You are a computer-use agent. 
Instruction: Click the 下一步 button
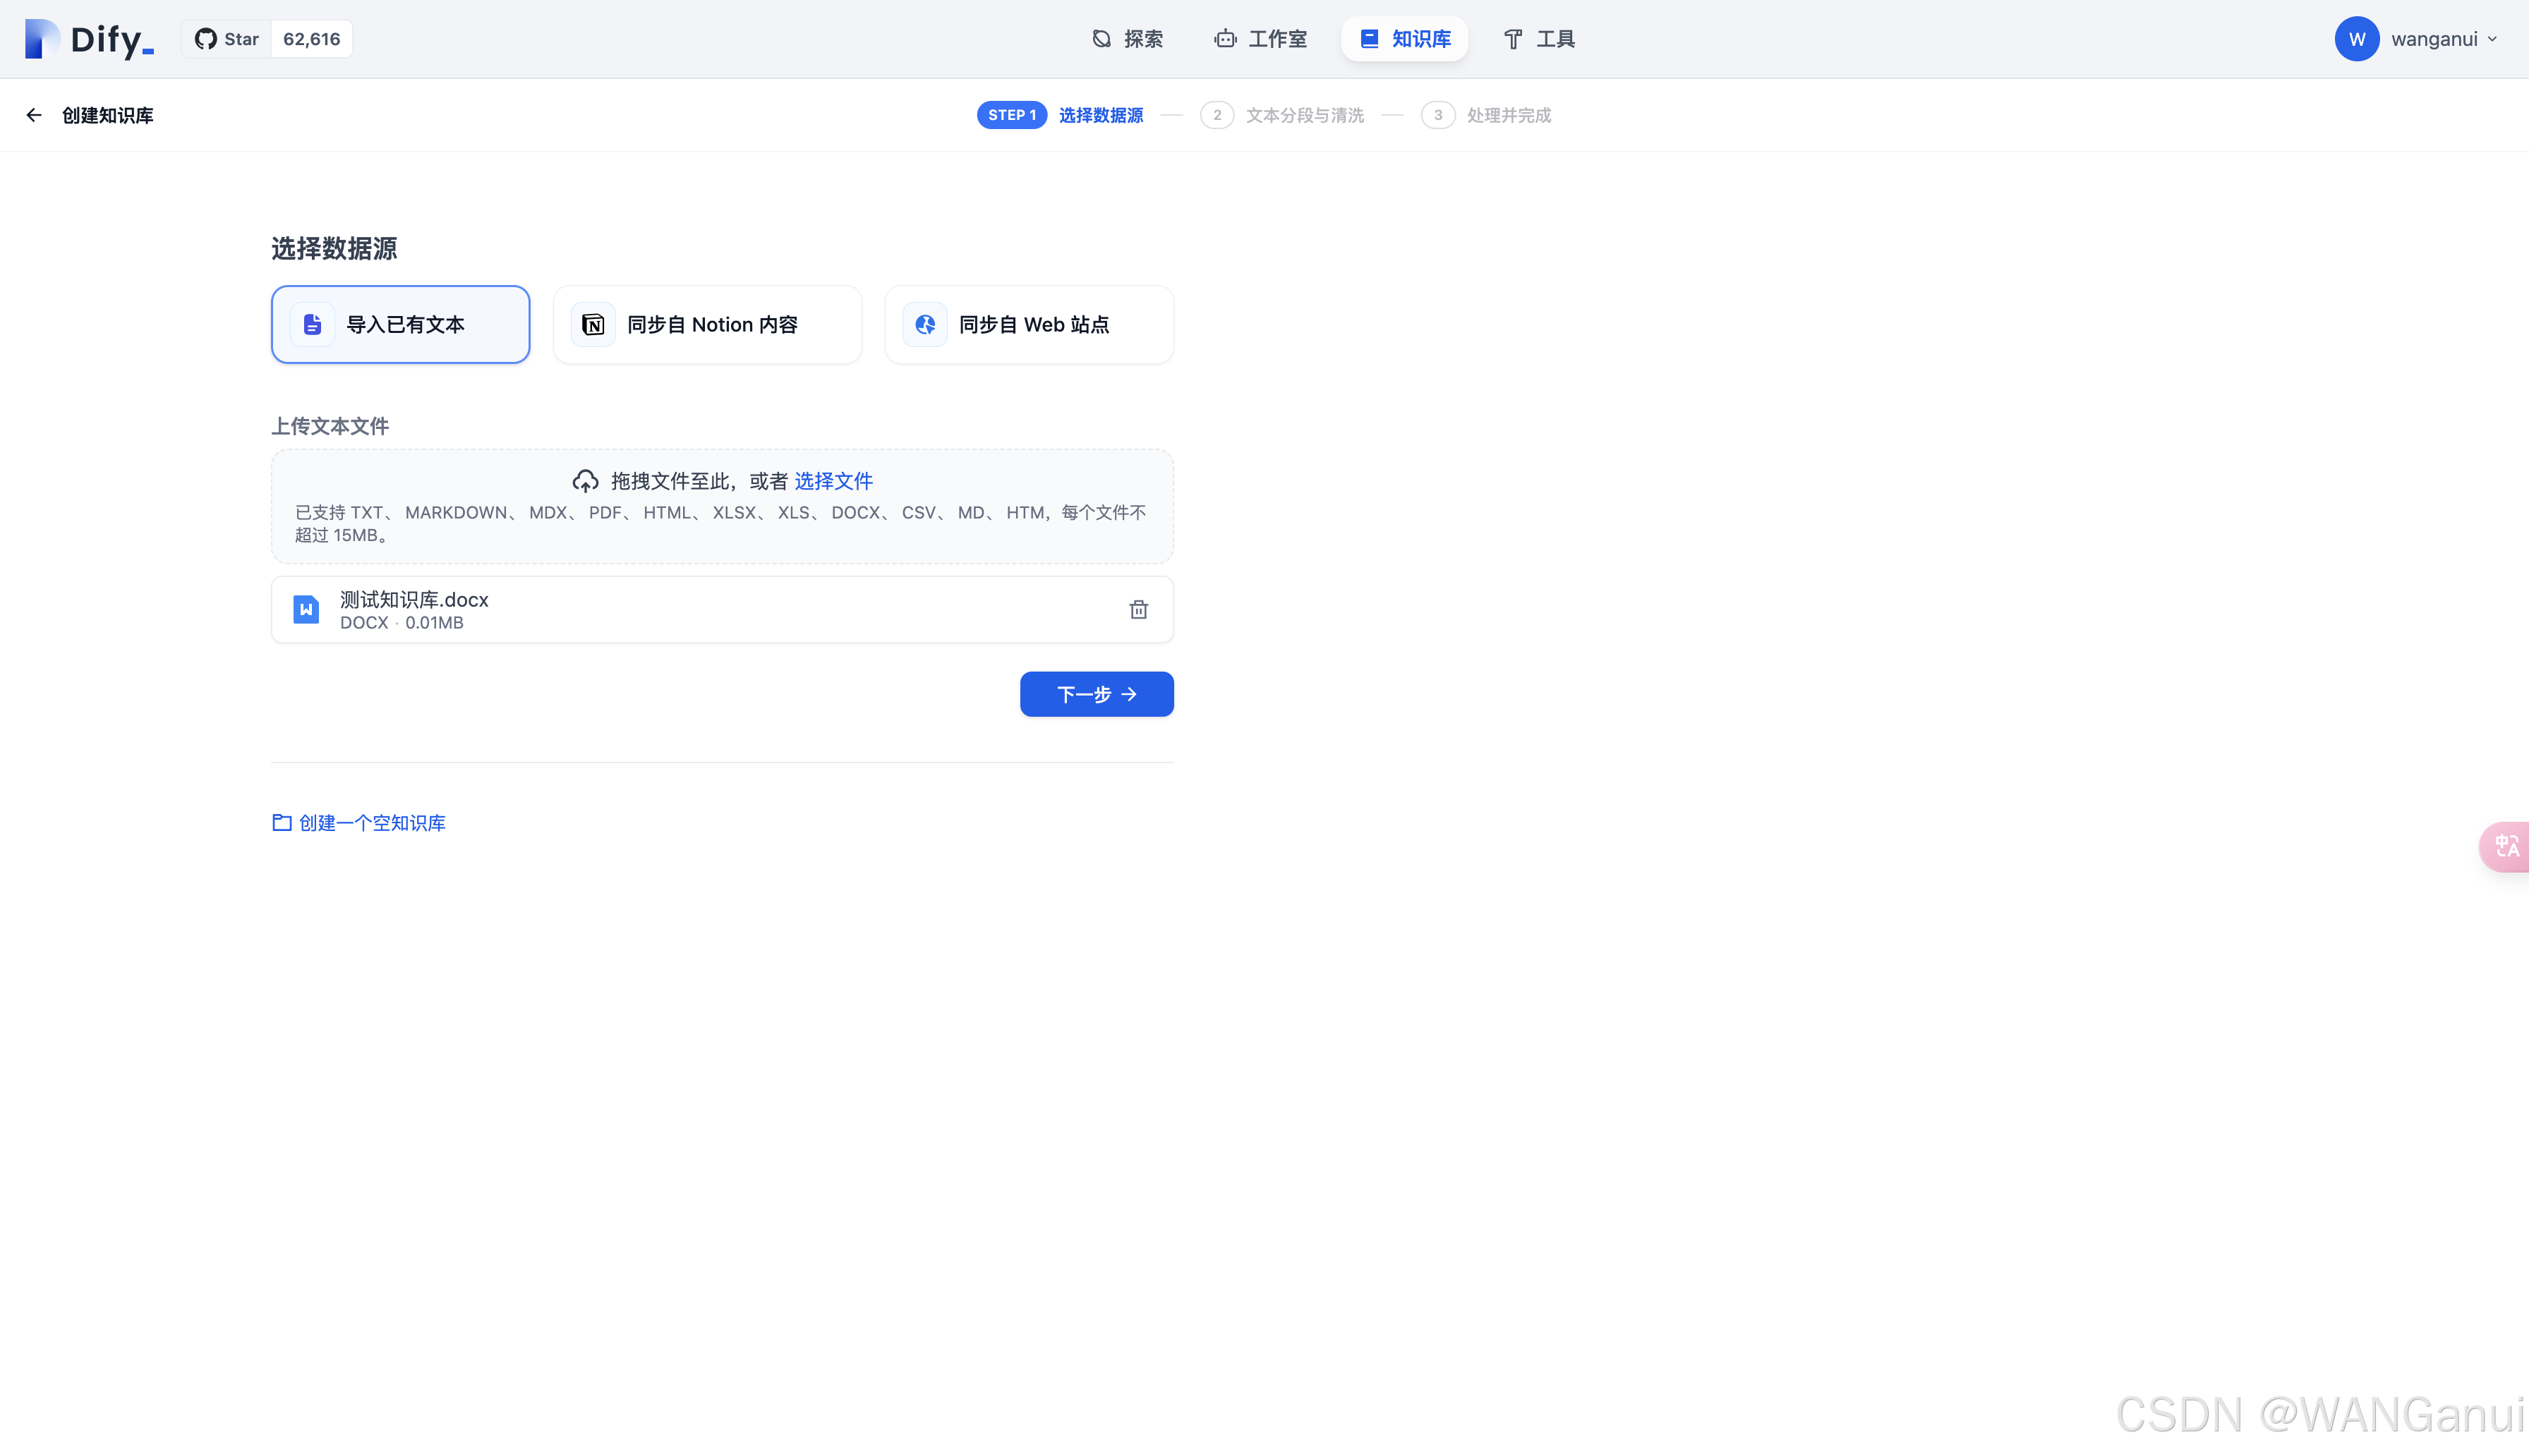pos(1096,694)
